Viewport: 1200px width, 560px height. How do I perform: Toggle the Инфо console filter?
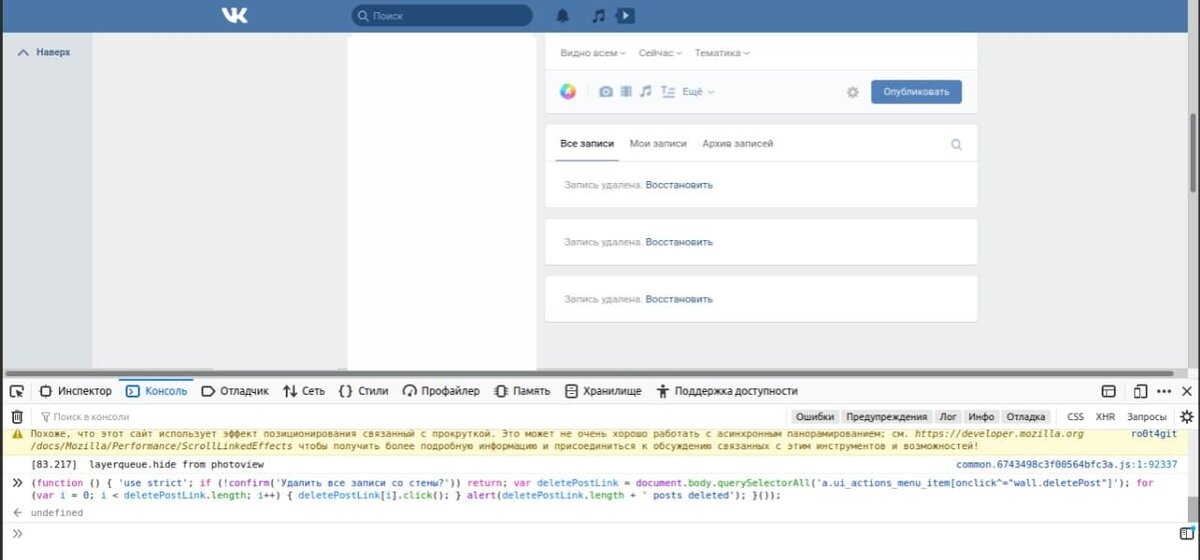[982, 416]
